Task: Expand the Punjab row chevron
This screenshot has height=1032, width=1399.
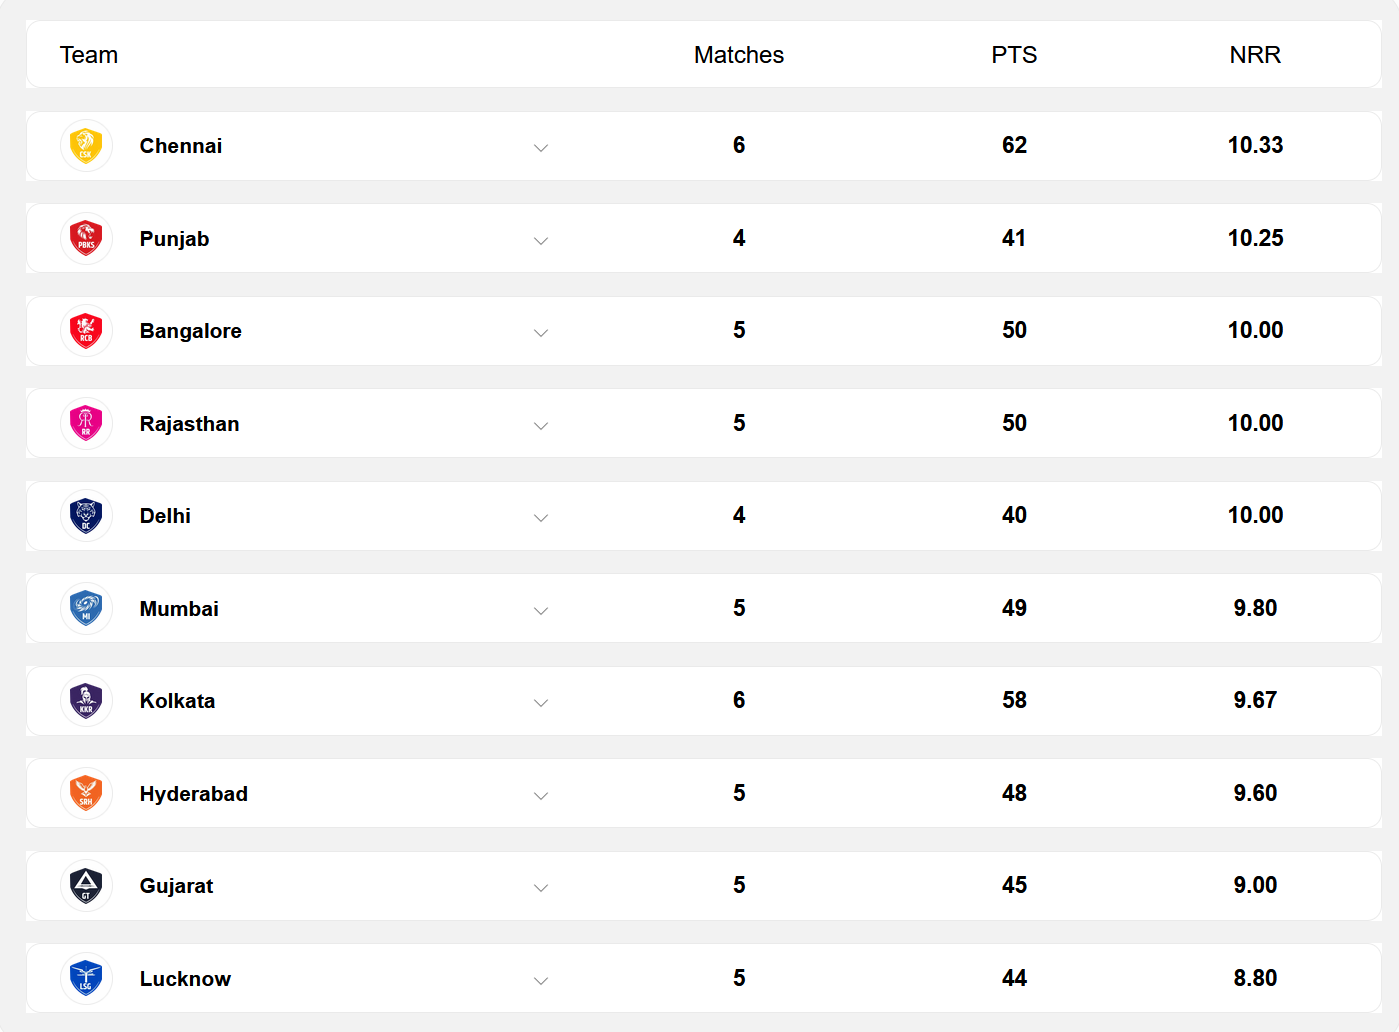Action: coord(541,241)
